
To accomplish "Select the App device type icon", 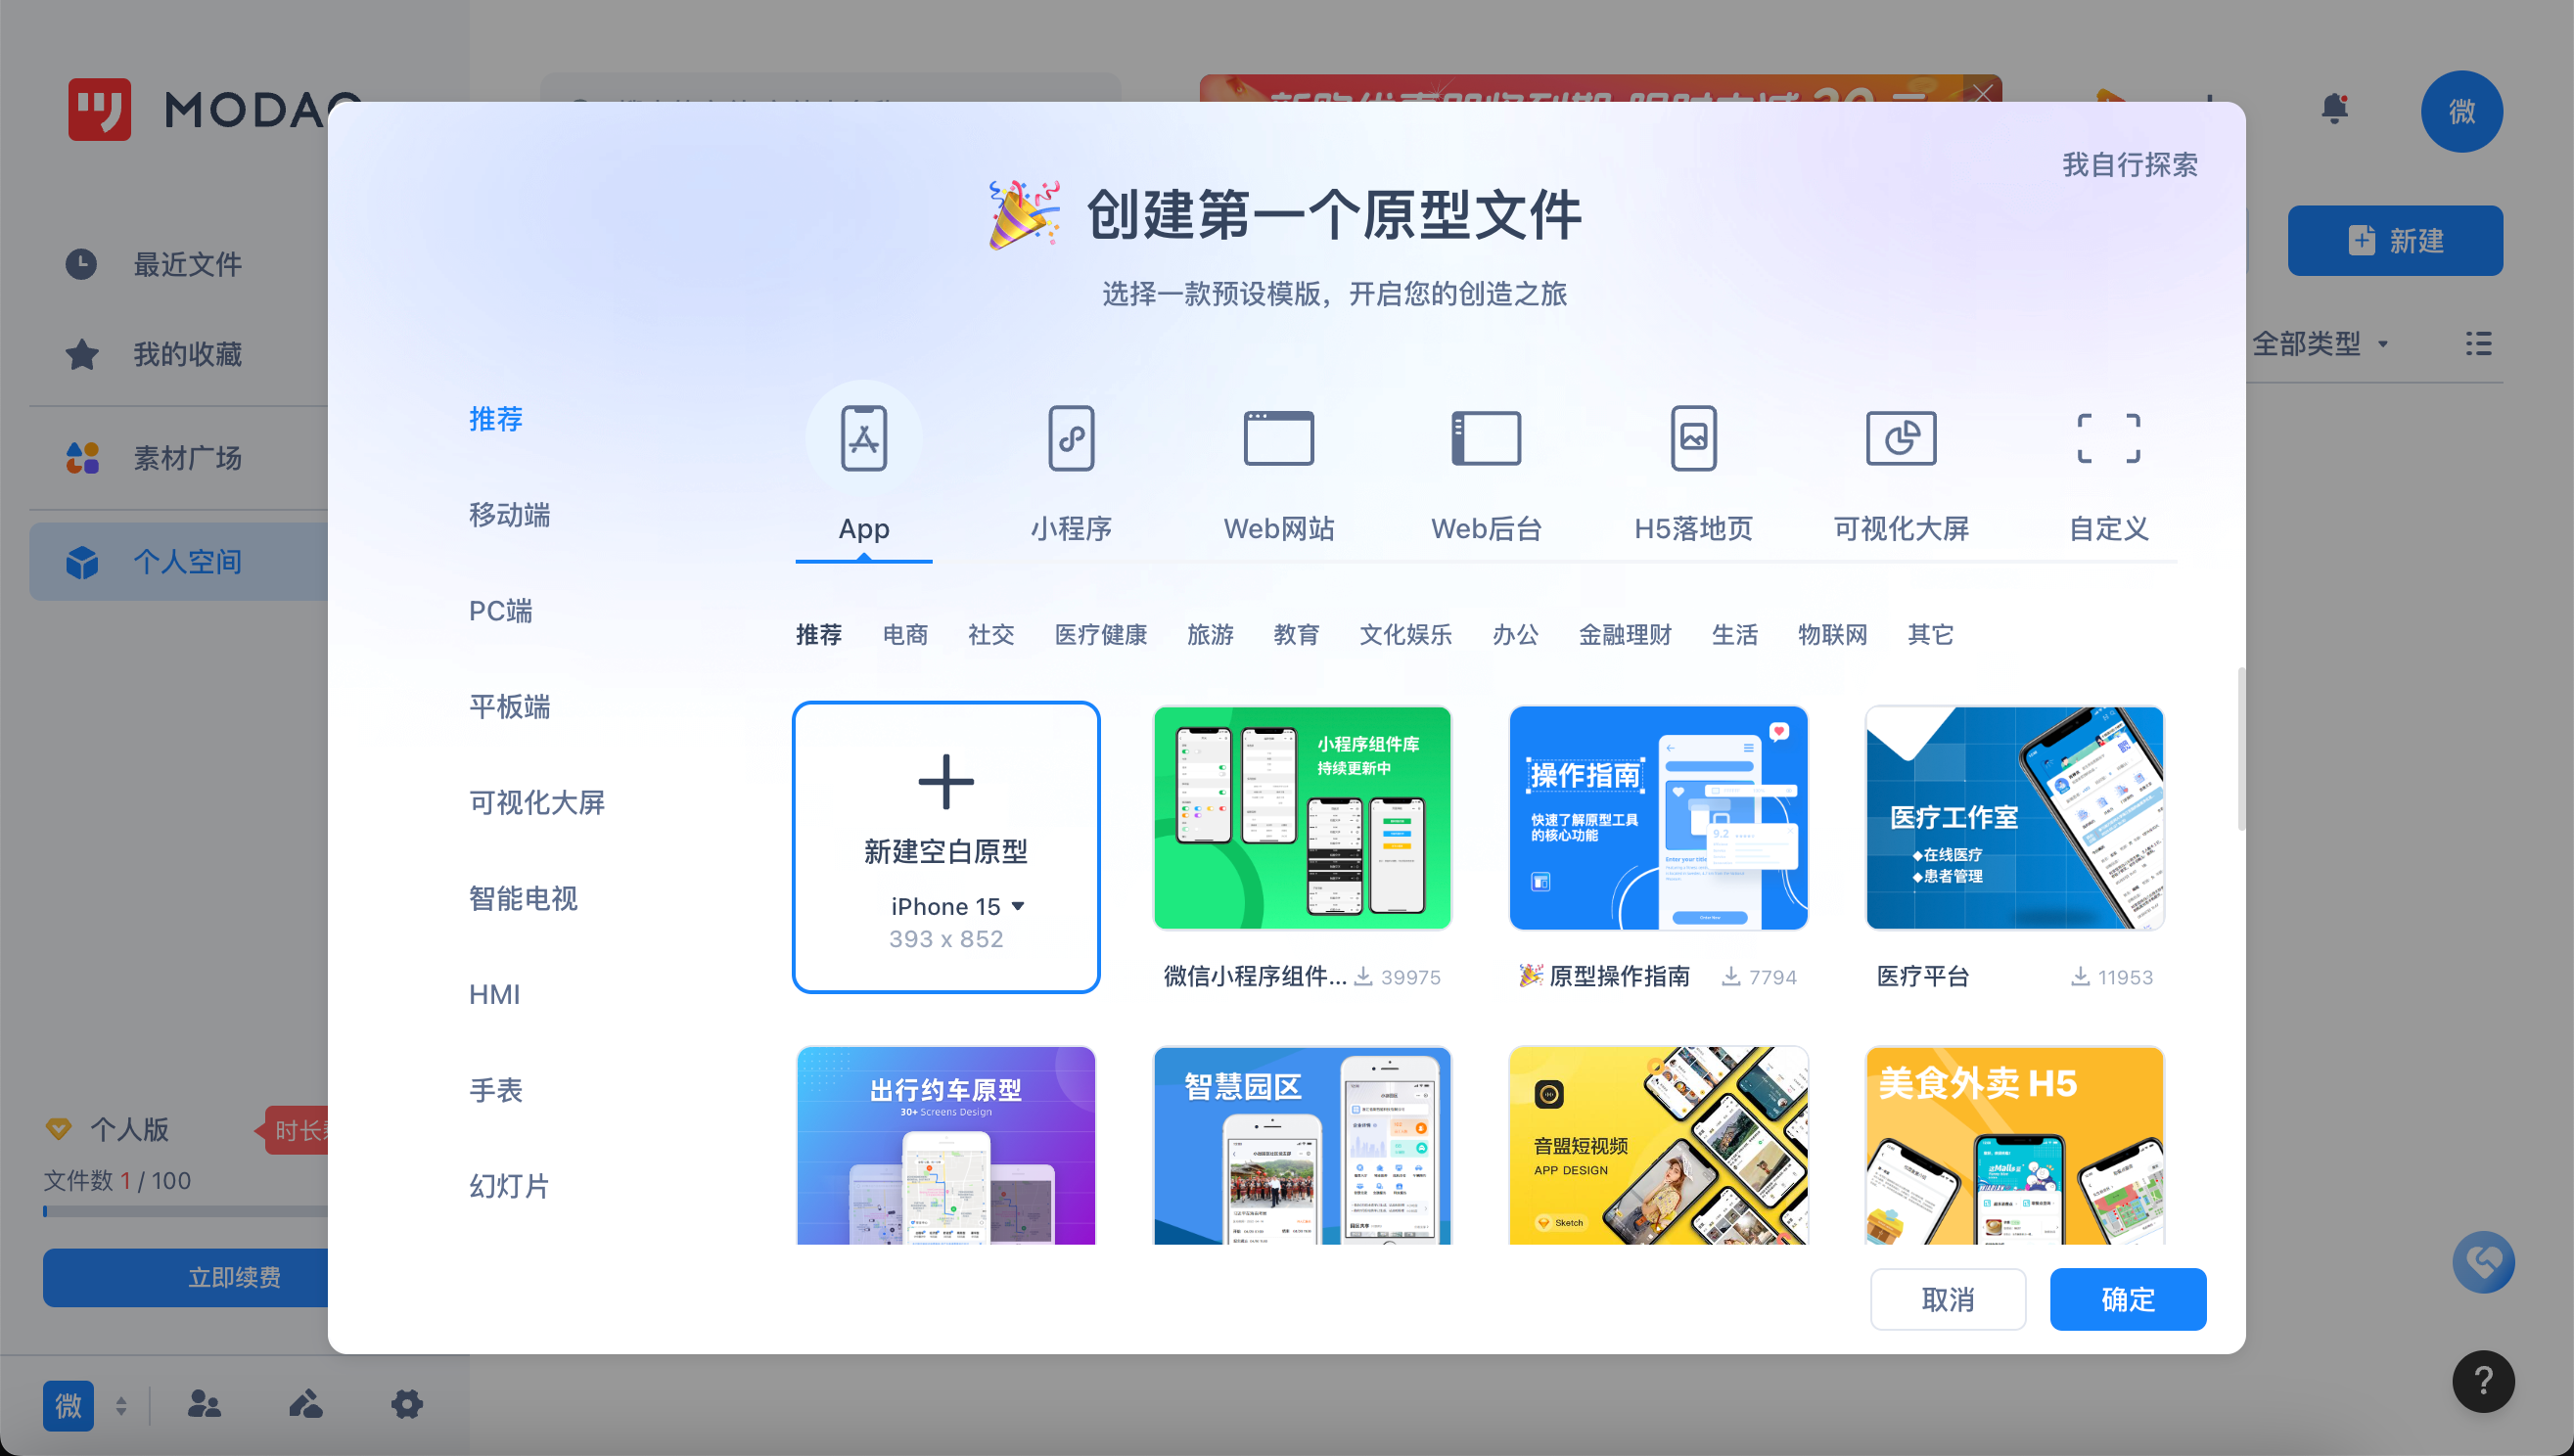I will point(864,438).
